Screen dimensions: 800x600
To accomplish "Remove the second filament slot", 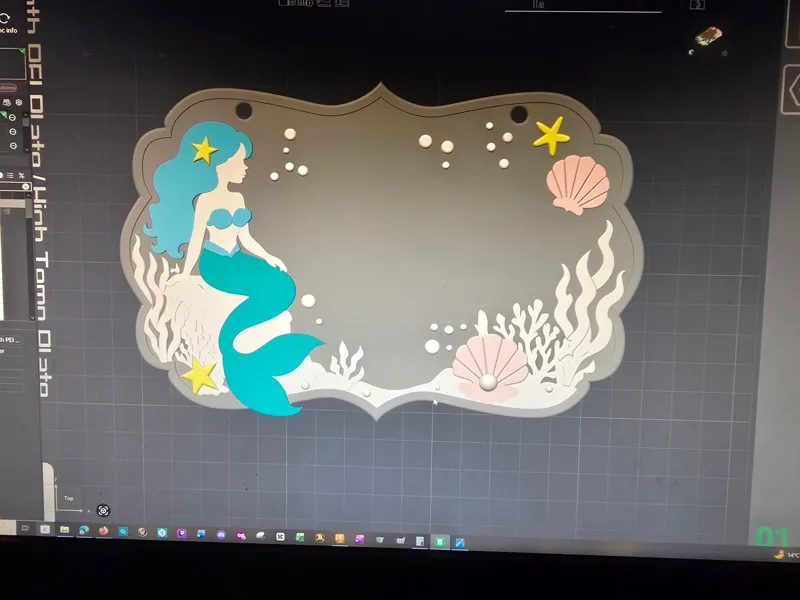I will click(13, 132).
